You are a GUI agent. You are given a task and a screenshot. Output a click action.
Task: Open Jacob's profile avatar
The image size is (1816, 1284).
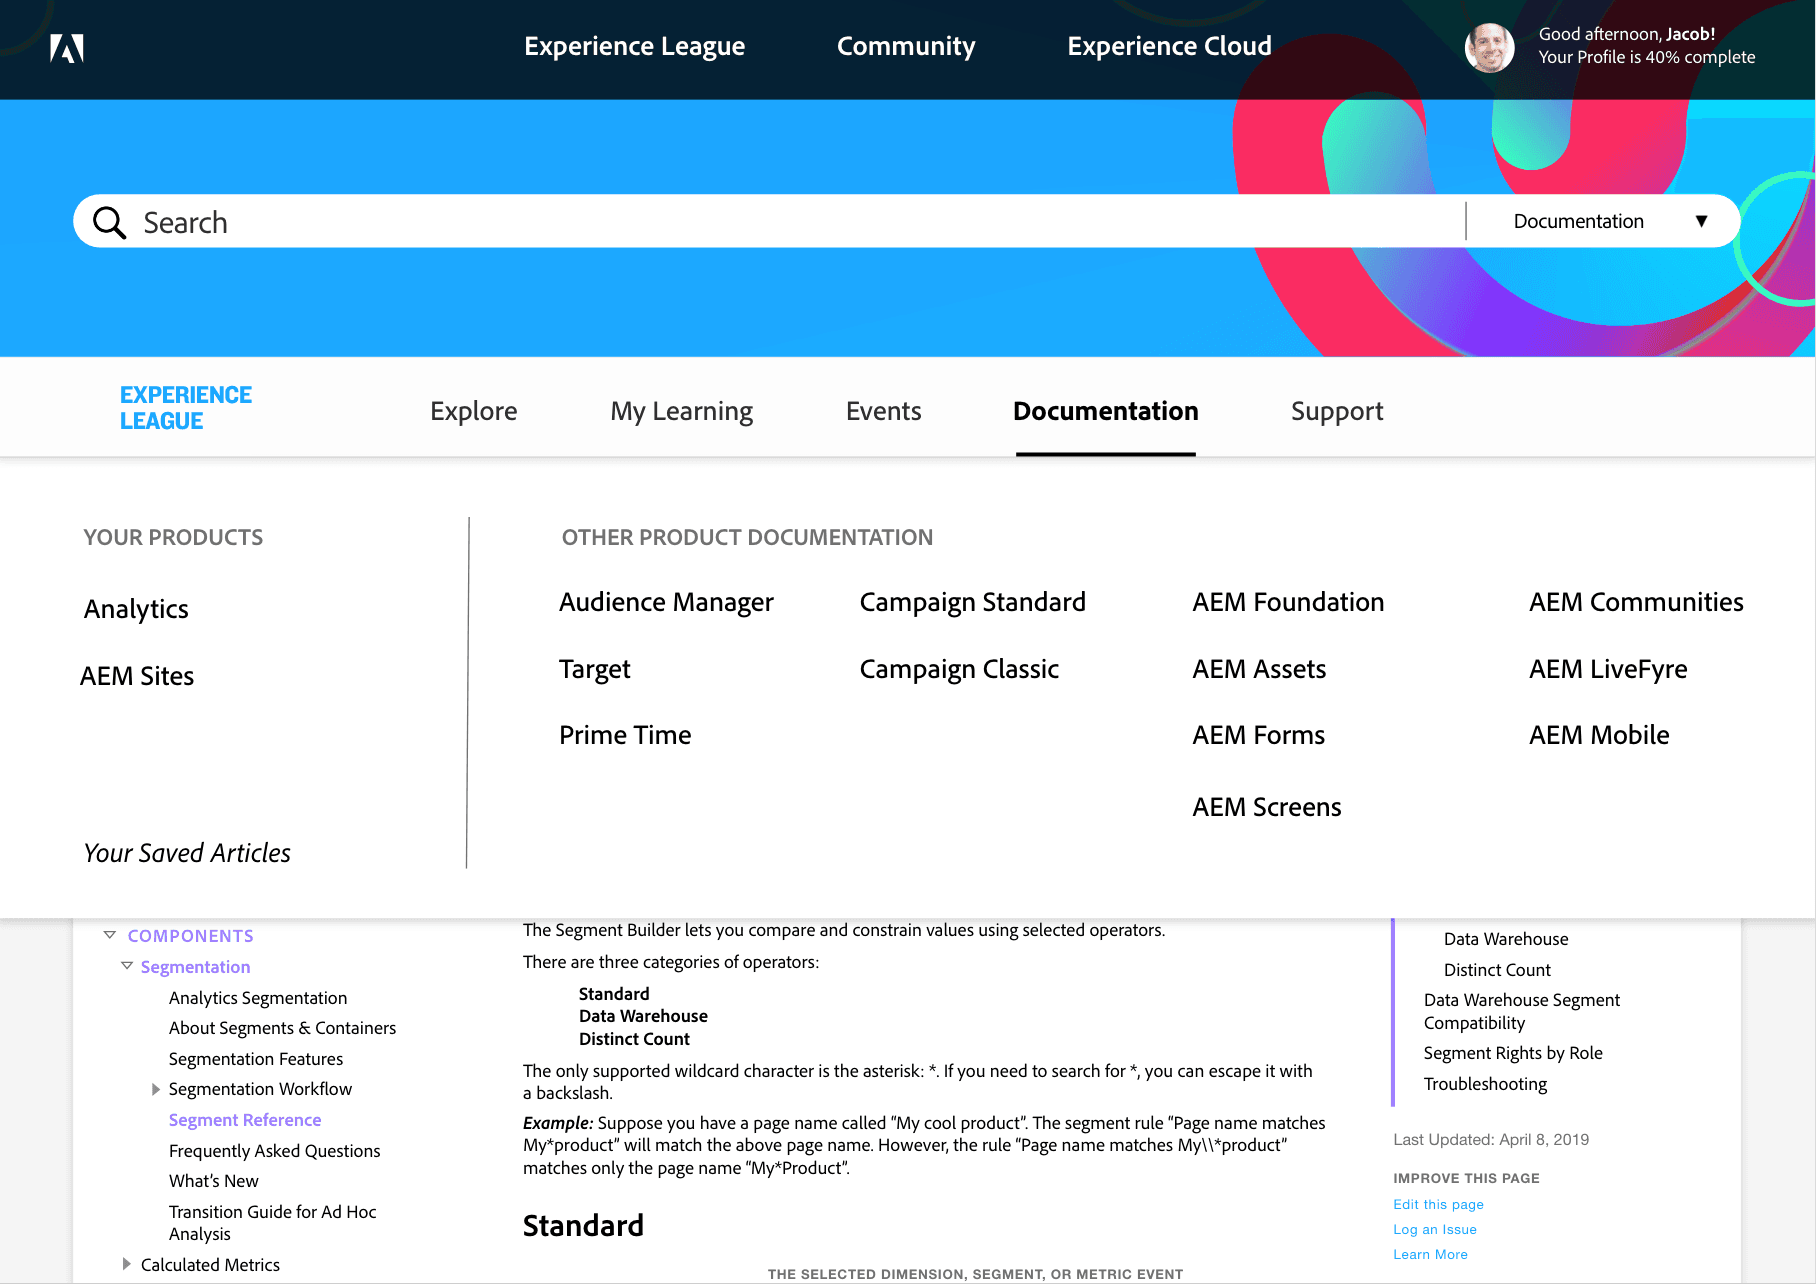pyautogui.click(x=1489, y=47)
